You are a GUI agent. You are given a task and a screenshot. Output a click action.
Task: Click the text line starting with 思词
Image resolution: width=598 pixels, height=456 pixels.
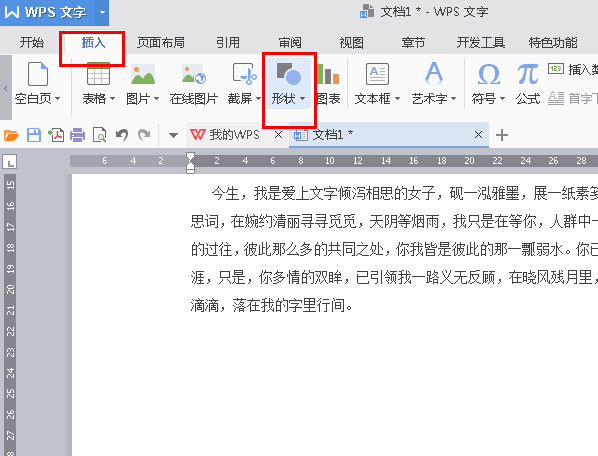pyautogui.click(x=394, y=221)
